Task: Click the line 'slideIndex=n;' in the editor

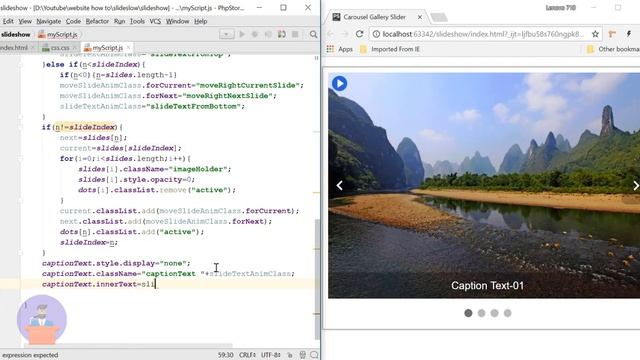Action: [x=89, y=242]
